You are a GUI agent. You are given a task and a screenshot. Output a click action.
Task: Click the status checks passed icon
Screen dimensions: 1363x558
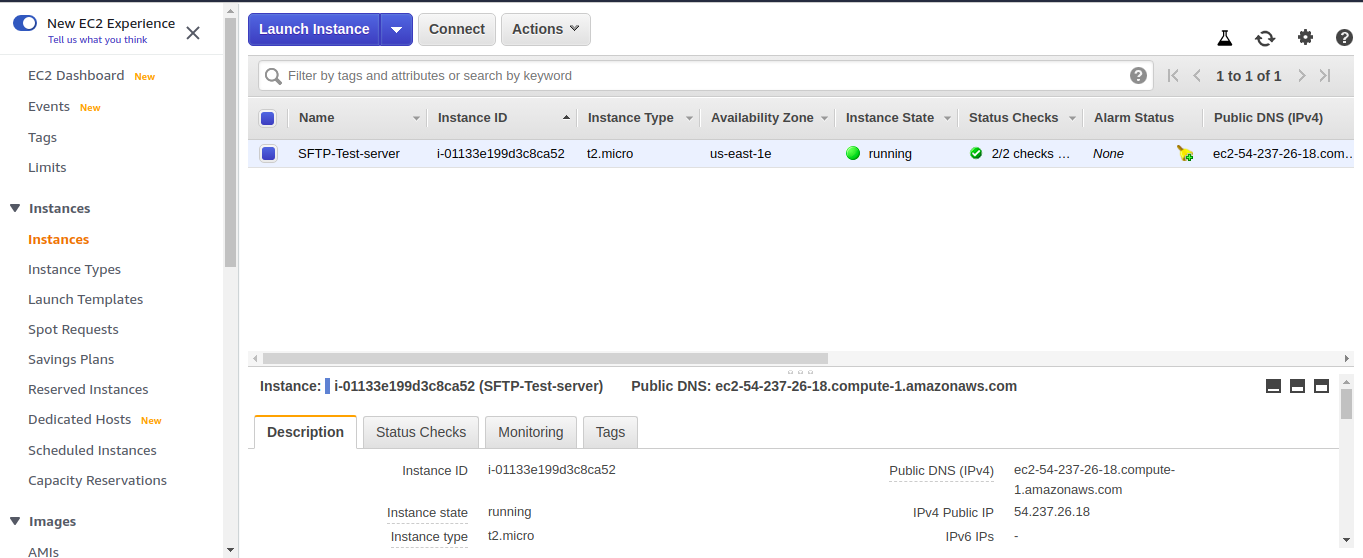[976, 154]
